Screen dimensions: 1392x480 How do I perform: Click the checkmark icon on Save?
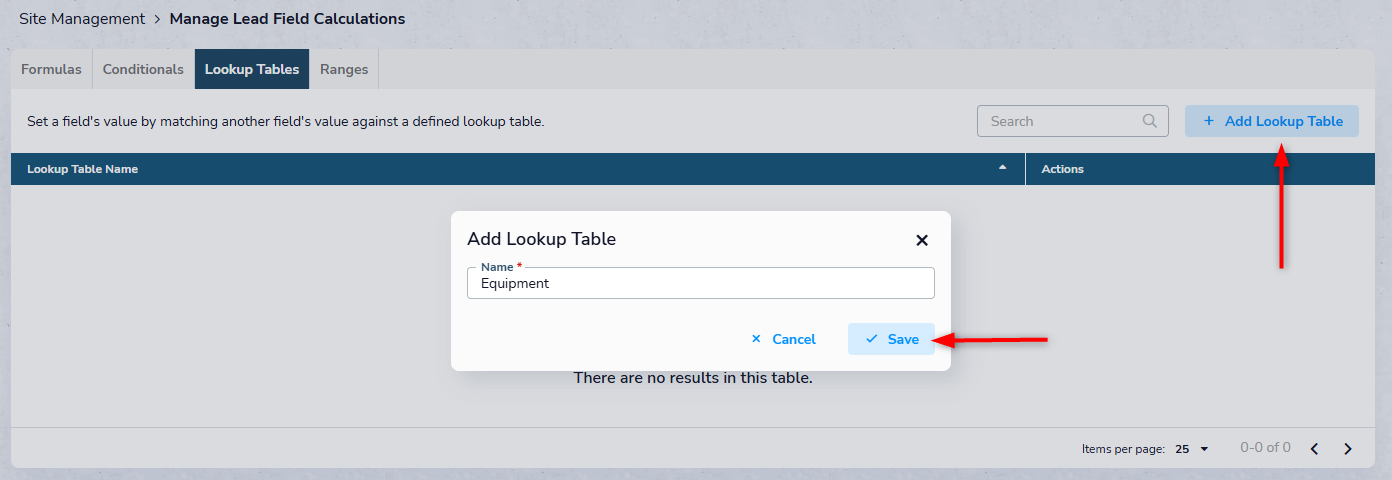[872, 339]
